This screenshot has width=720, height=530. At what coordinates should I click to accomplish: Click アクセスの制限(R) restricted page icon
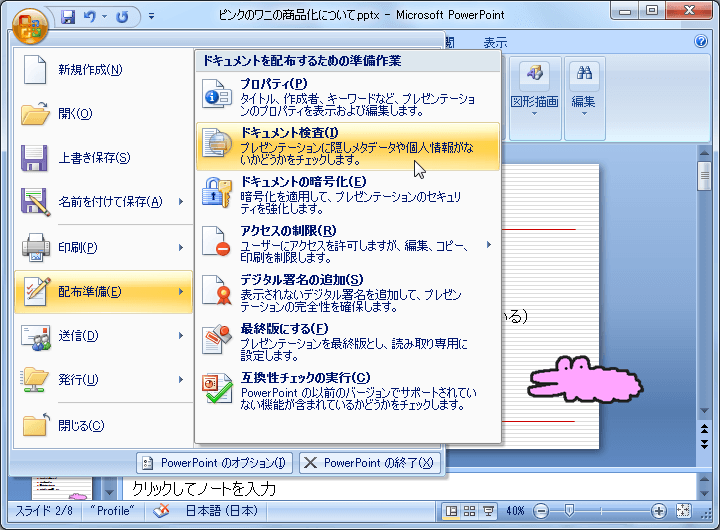[217, 241]
